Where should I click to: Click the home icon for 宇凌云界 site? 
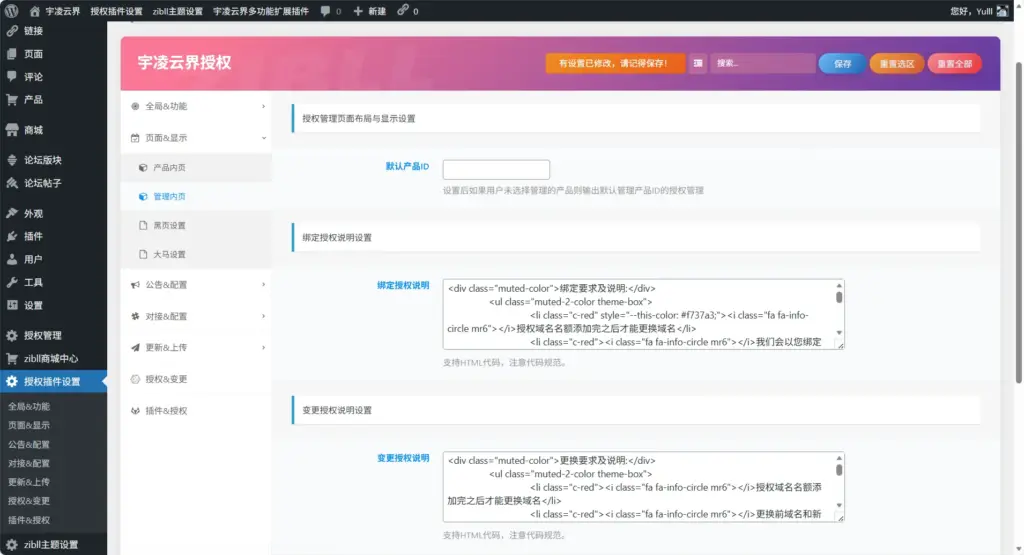click(35, 11)
